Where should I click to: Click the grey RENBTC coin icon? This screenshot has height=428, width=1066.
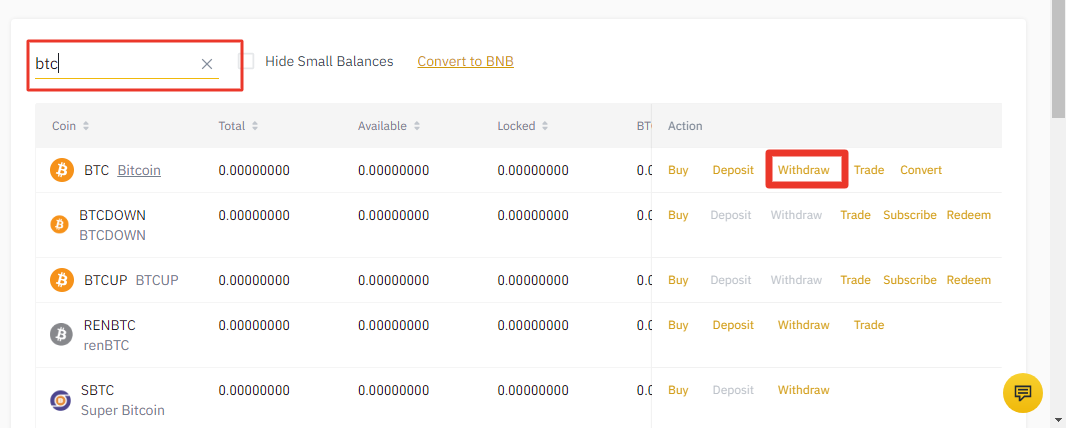click(61, 334)
